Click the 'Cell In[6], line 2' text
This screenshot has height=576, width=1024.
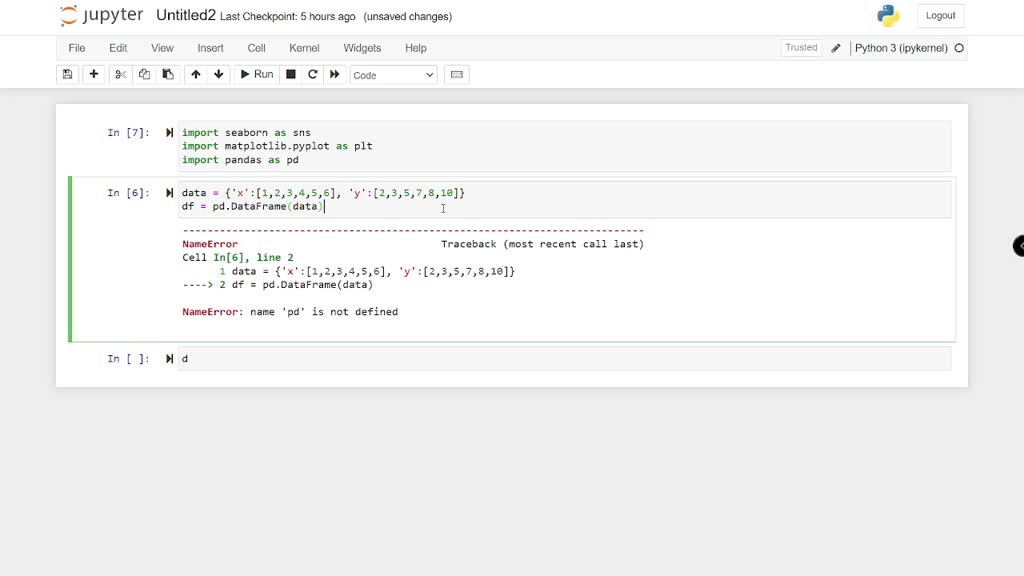(238, 257)
